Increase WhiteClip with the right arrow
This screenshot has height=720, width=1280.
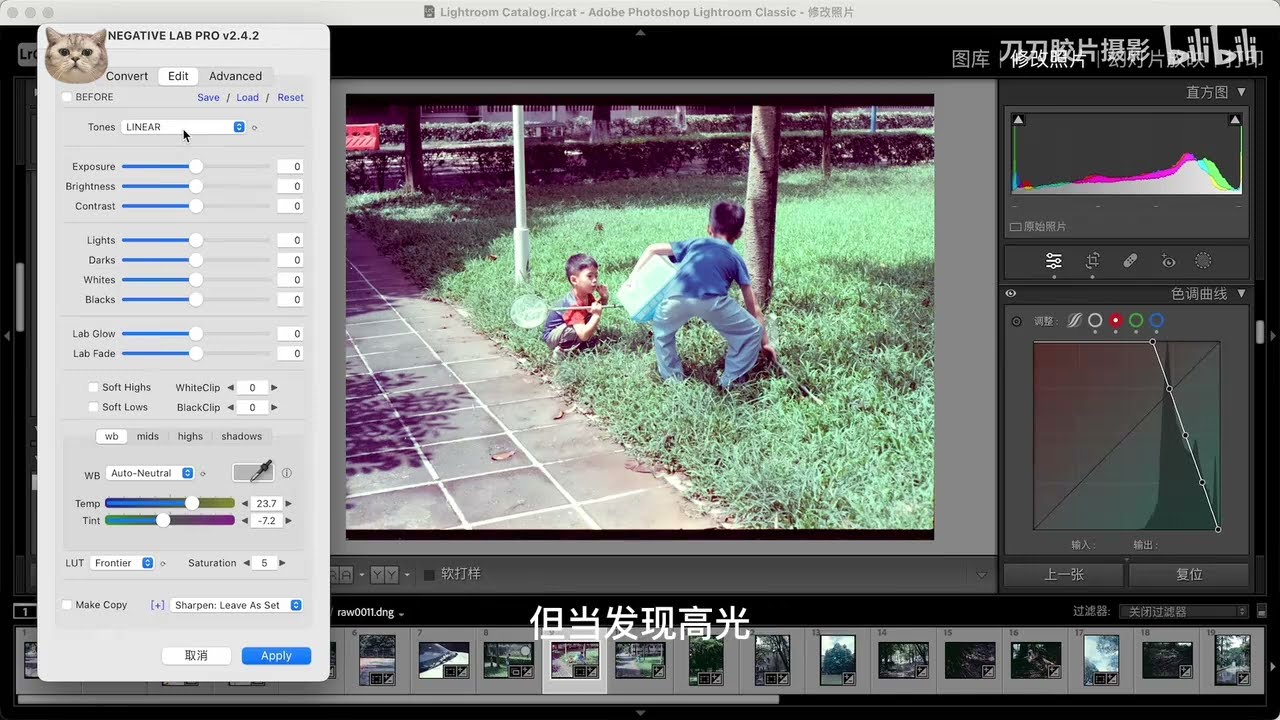(274, 387)
